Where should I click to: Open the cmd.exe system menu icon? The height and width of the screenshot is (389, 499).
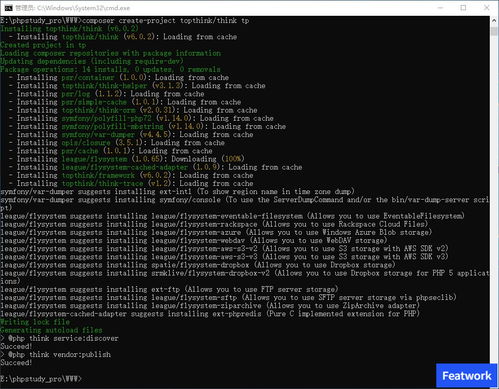[x=8, y=8]
